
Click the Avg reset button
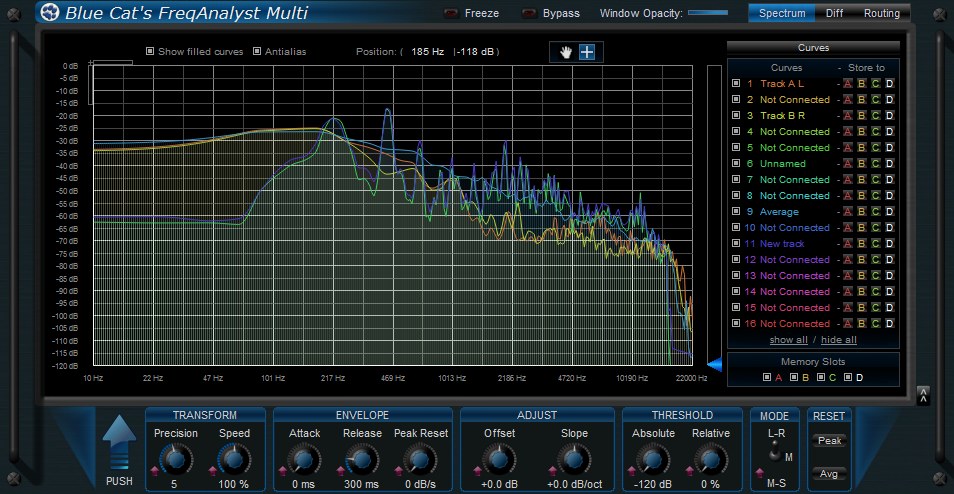[x=829, y=473]
